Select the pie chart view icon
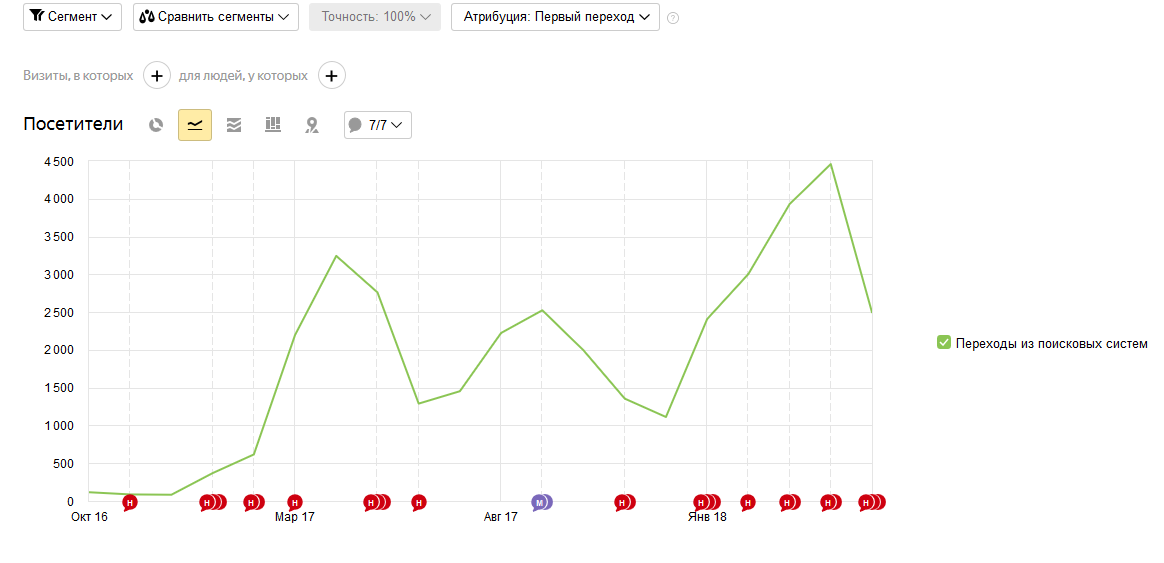 pyautogui.click(x=155, y=125)
